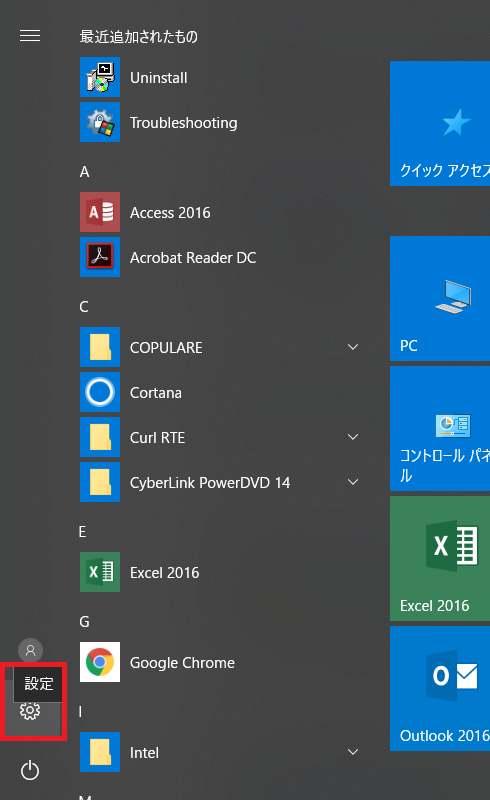Click the letter G group header

tap(84, 621)
